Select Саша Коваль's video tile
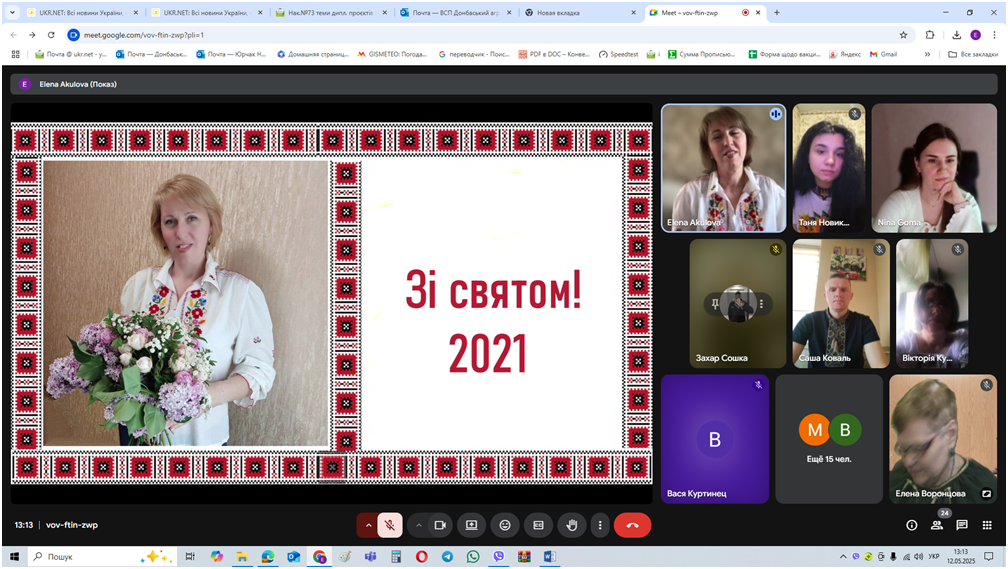This screenshot has height=569, width=1008. coord(841,303)
